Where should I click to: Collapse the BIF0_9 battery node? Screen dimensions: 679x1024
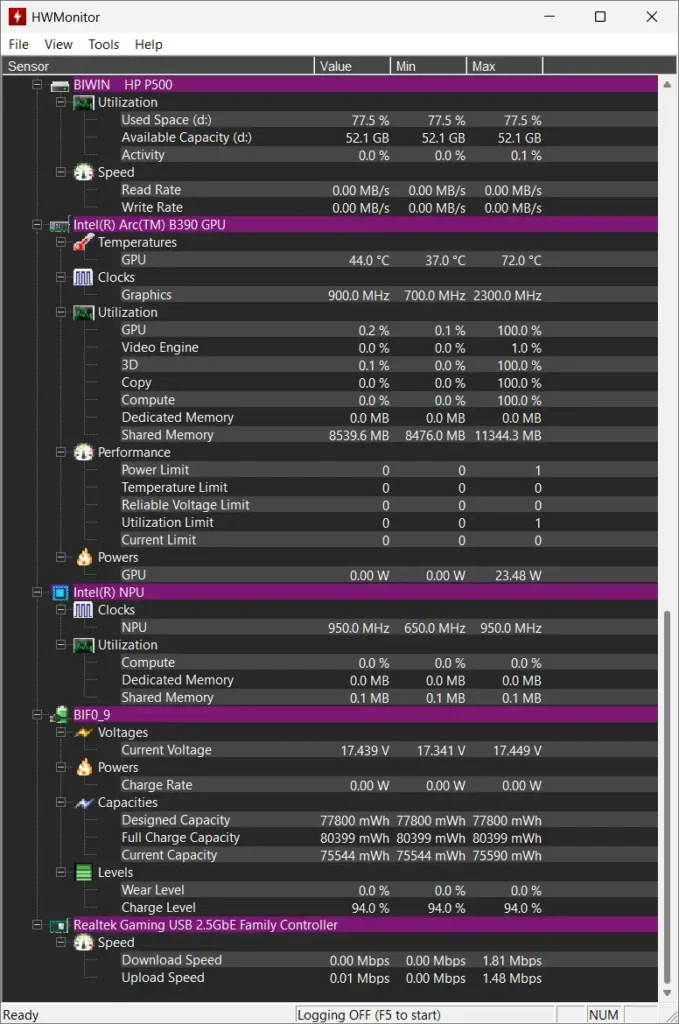(x=37, y=715)
